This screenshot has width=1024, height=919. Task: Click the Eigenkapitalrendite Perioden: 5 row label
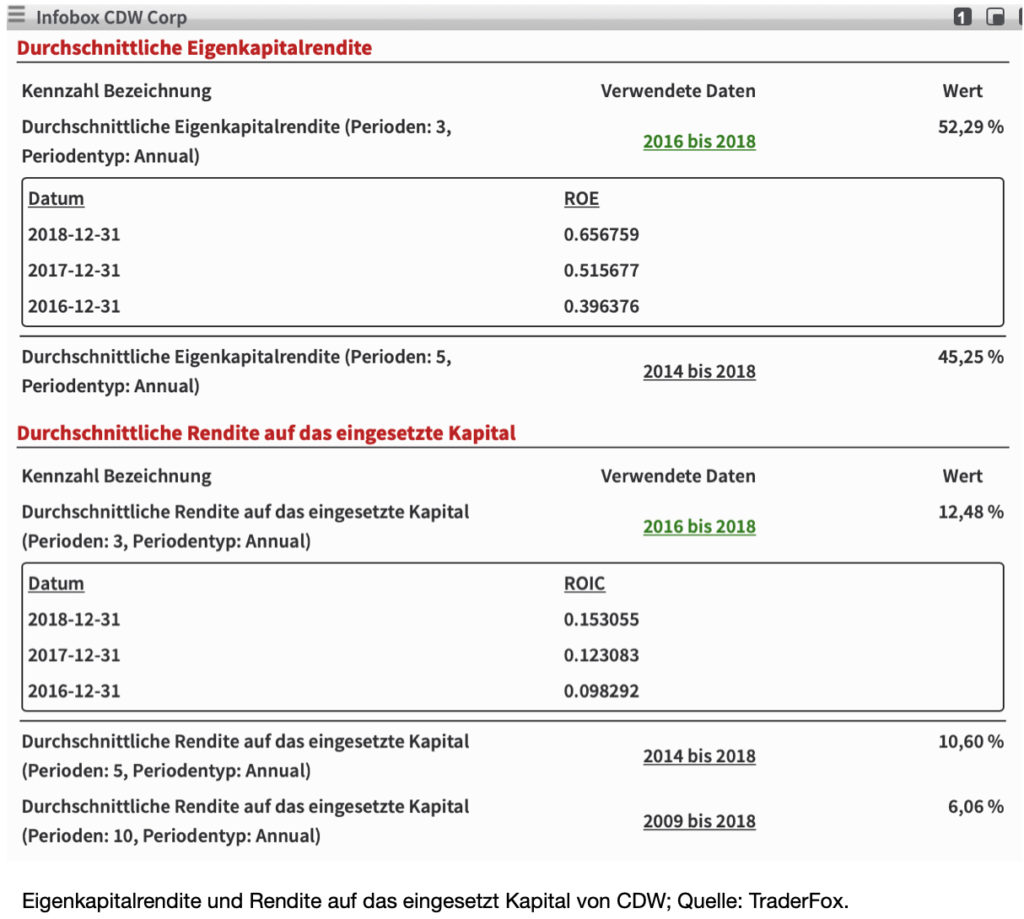click(236, 371)
